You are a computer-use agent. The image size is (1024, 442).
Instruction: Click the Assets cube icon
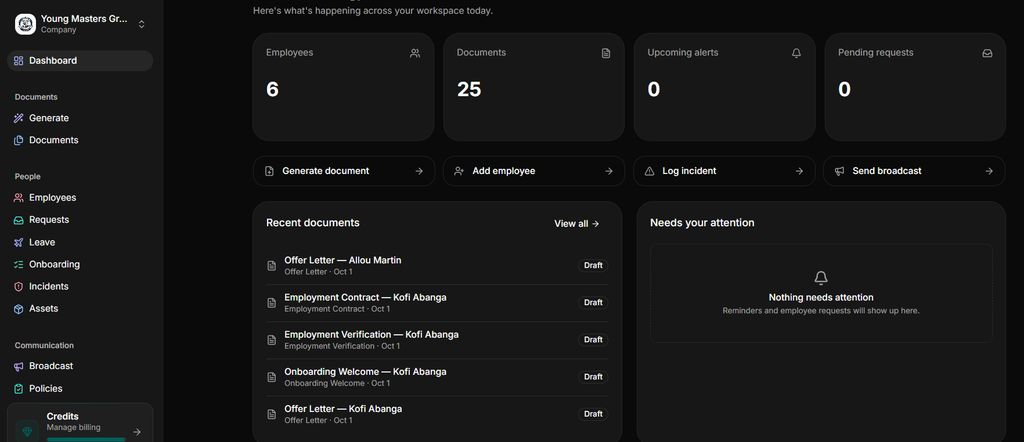pos(18,309)
